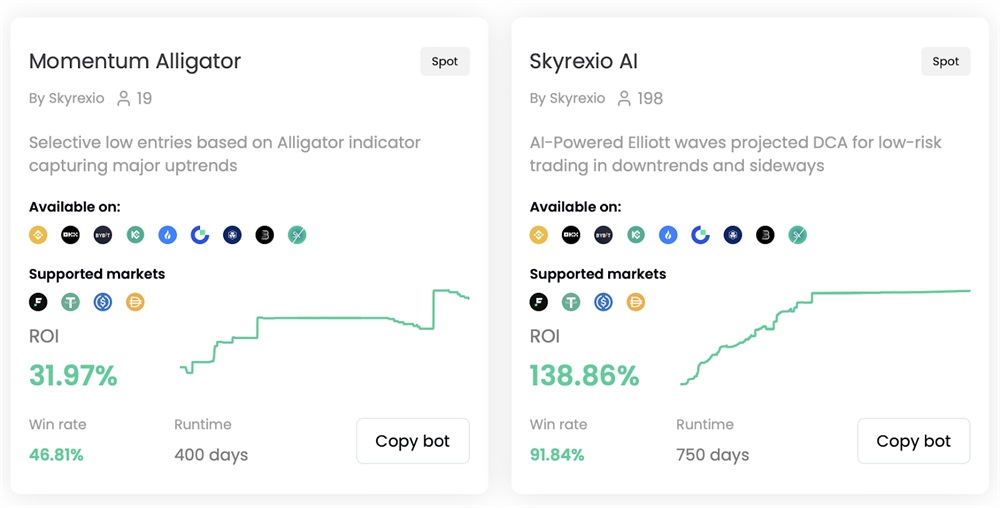The image size is (1000, 508).
Task: Click 'Win rate' label in Skyrexio AI card
Action: click(558, 425)
